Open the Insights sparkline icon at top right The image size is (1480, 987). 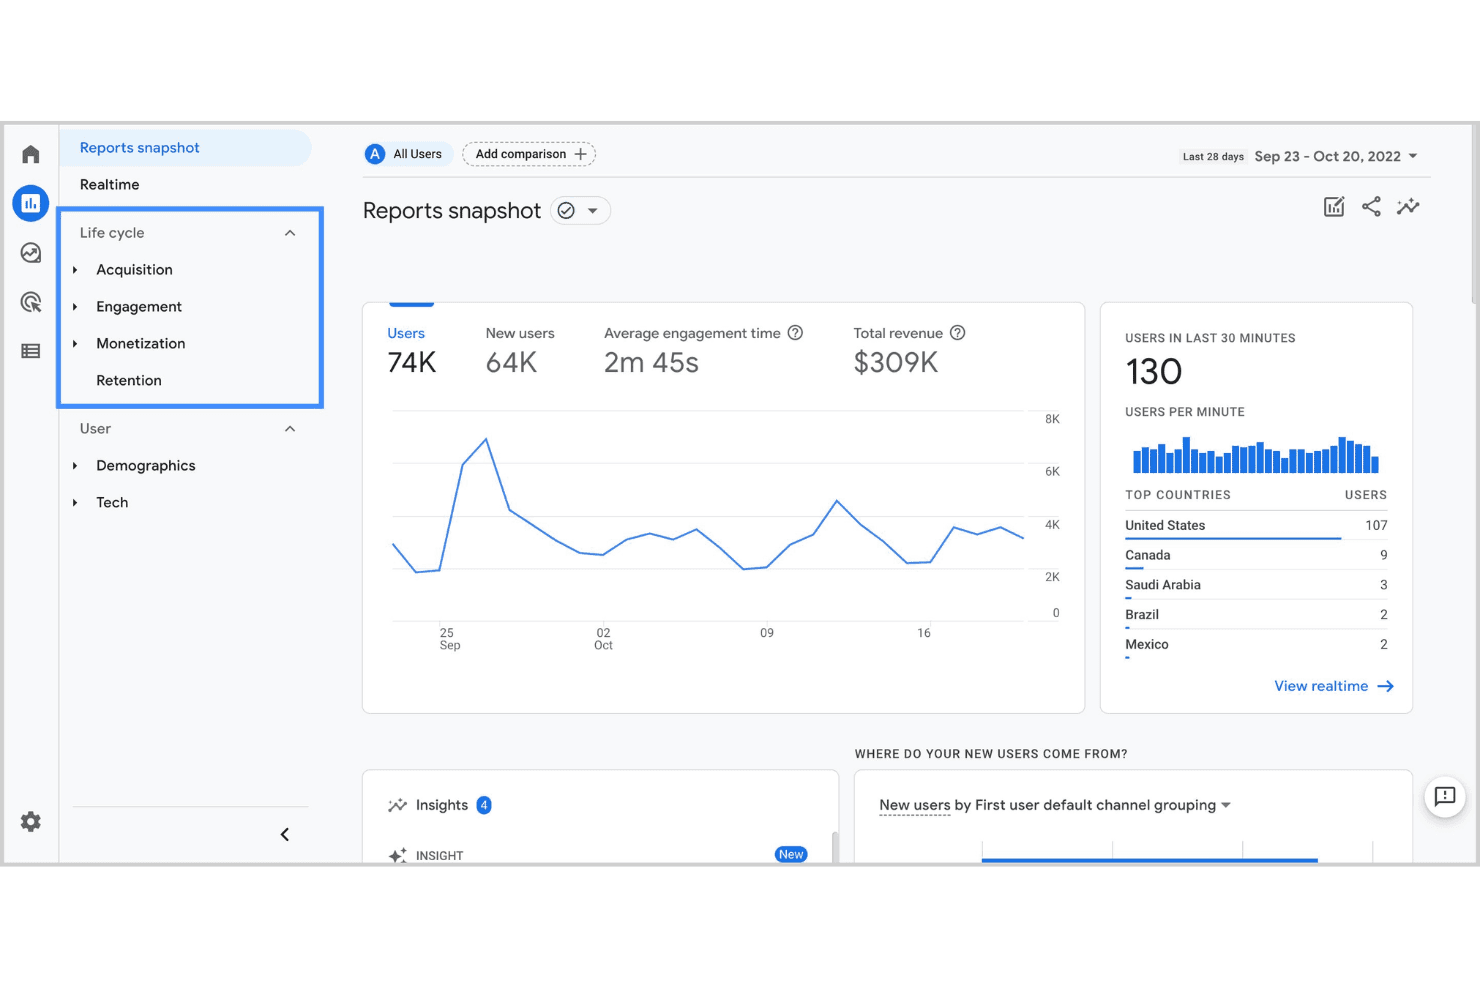(1408, 207)
